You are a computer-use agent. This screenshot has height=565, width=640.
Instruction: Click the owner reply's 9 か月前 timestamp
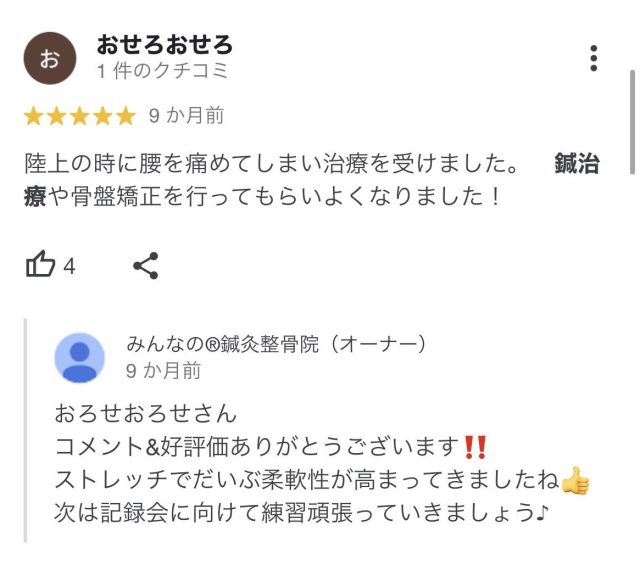click(x=164, y=371)
